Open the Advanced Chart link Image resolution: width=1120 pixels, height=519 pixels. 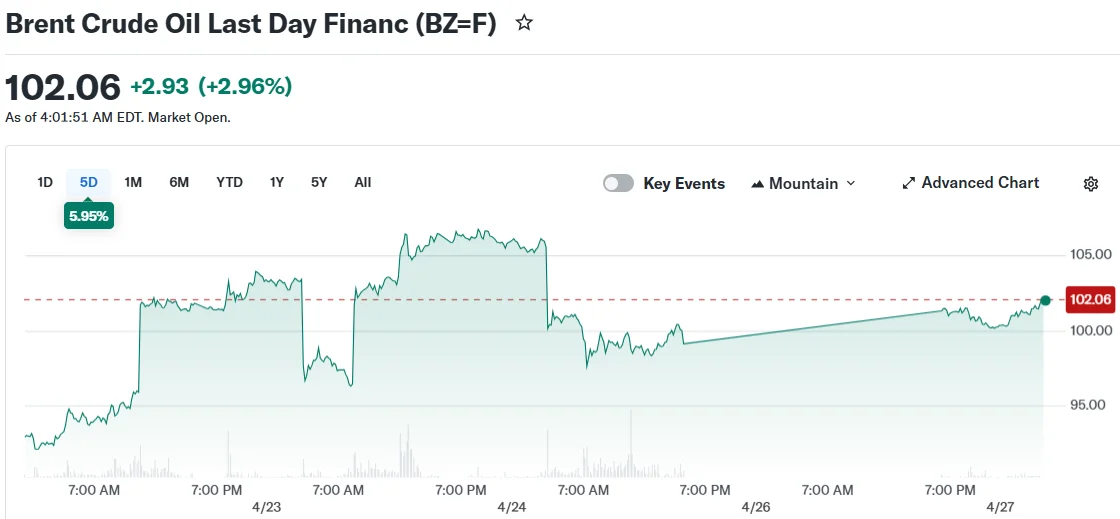(x=980, y=183)
